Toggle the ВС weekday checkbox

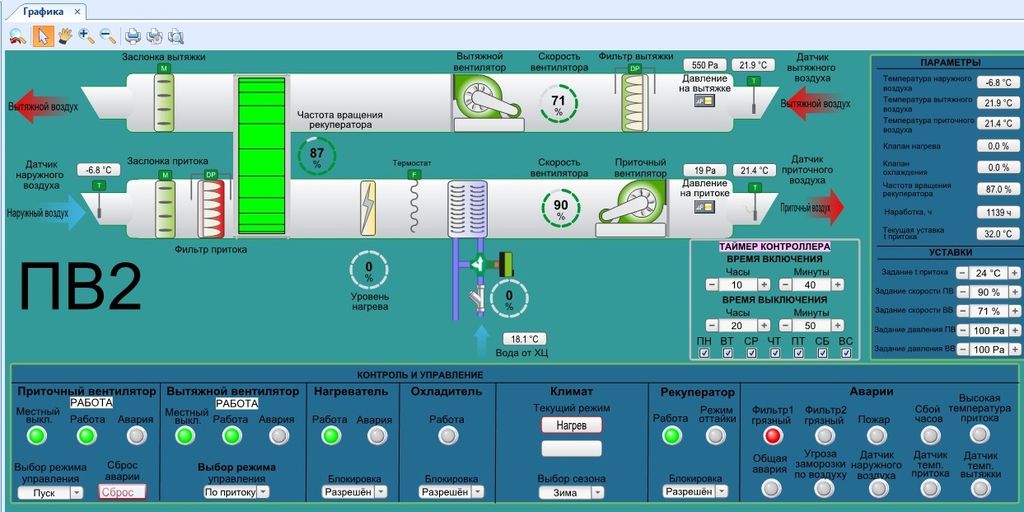click(846, 354)
